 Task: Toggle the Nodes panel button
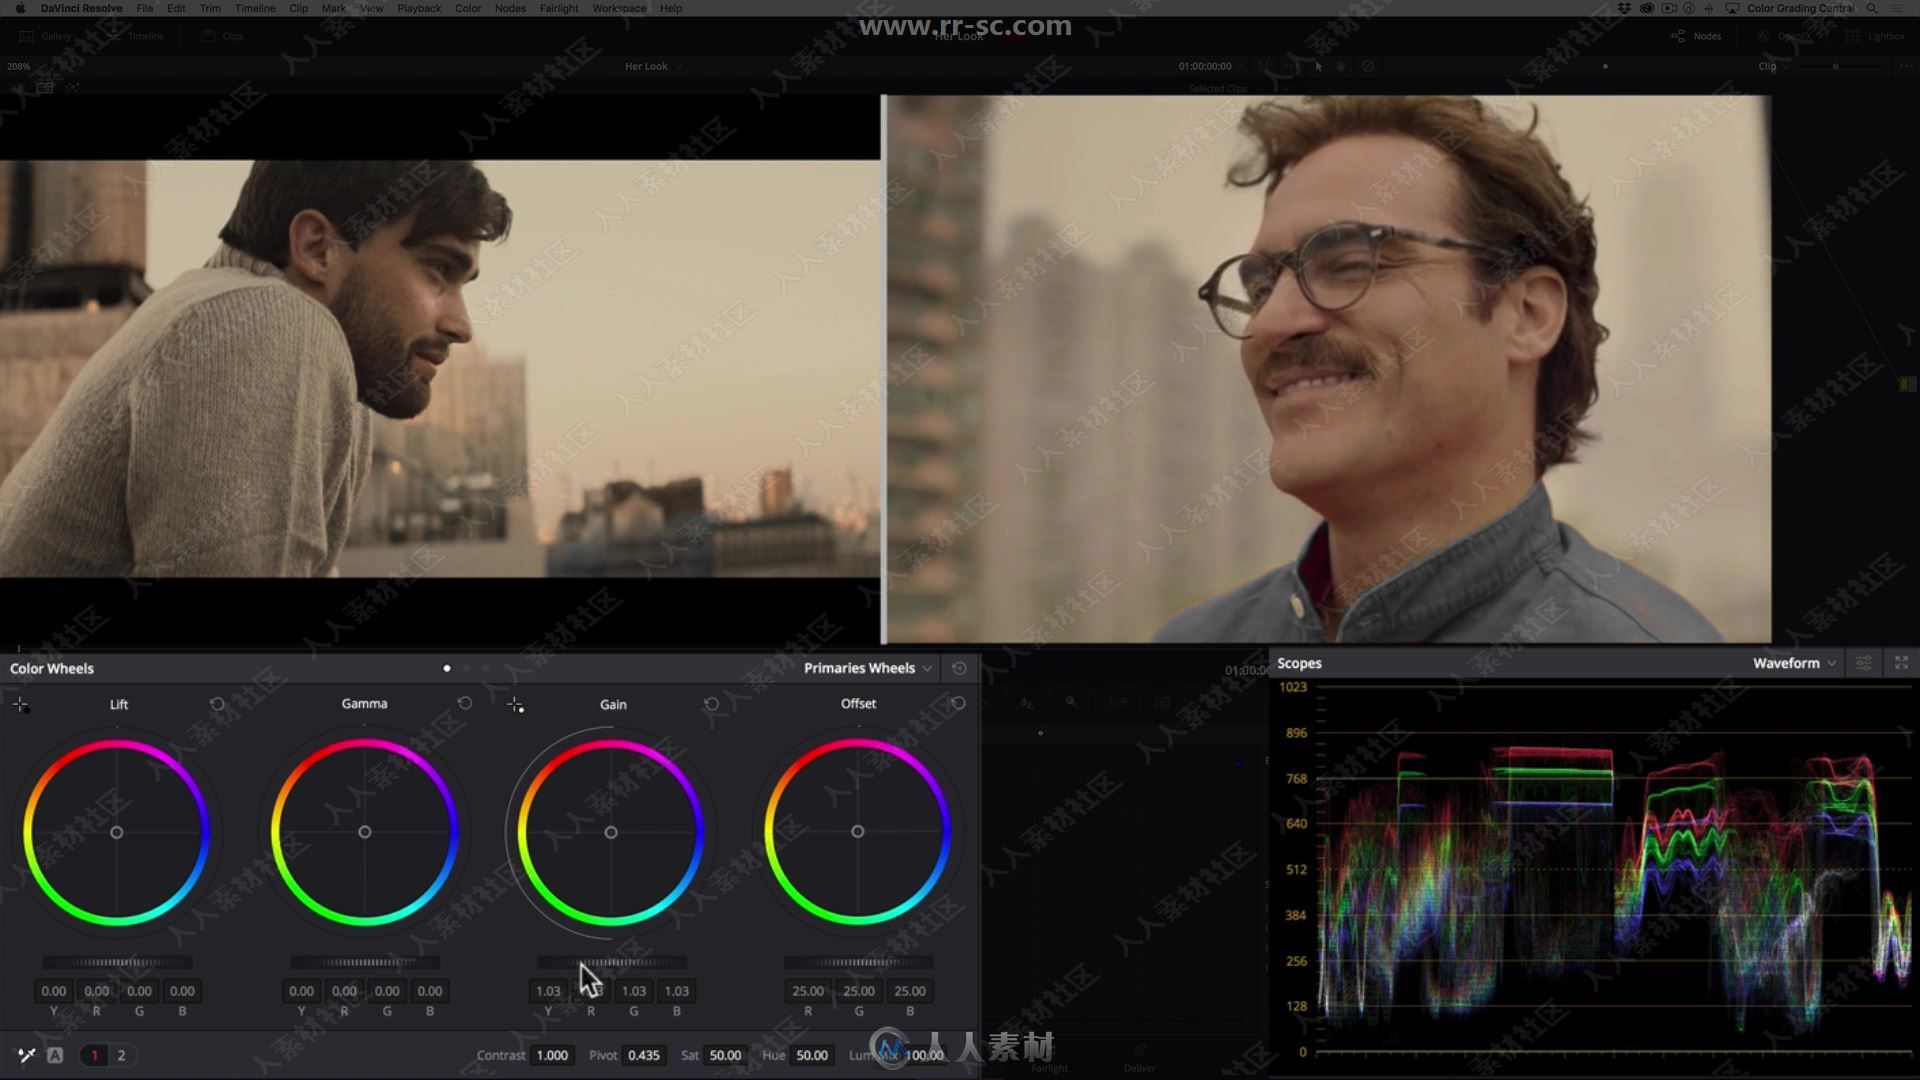point(1696,36)
